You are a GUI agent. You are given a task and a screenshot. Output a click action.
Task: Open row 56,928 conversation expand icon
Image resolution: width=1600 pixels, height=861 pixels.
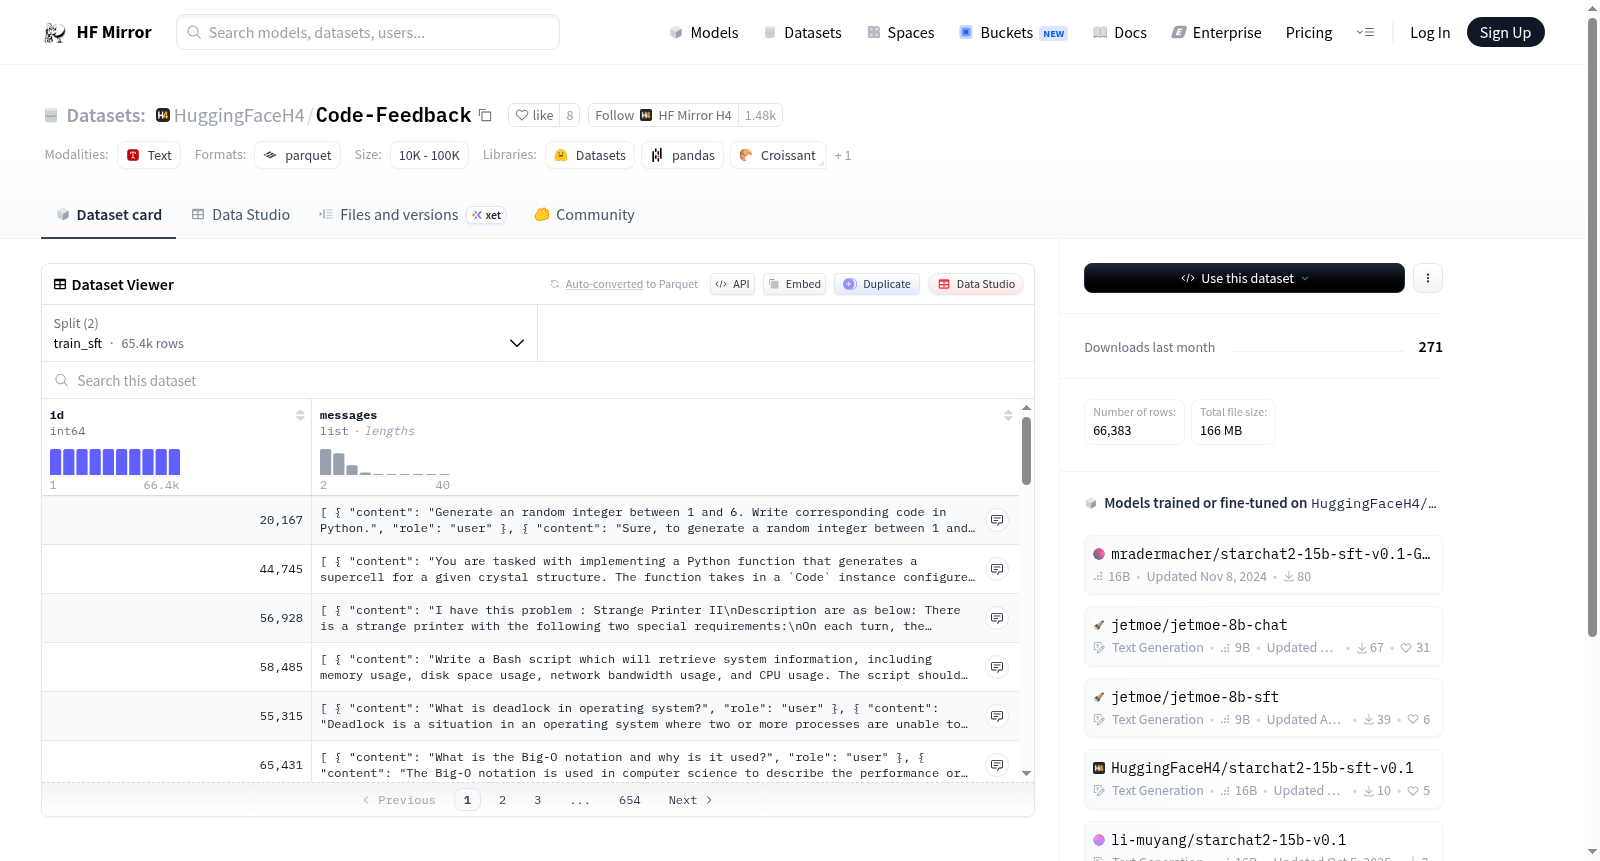point(997,618)
